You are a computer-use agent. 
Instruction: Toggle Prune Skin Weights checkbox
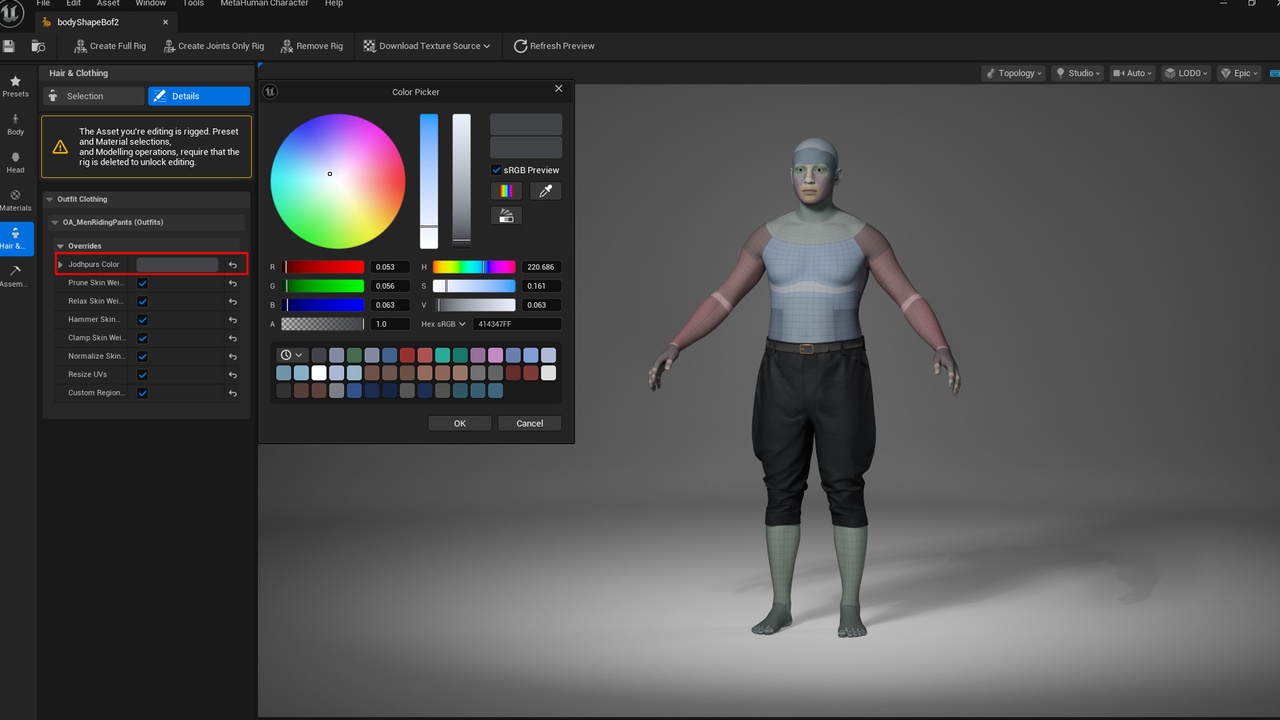143,283
